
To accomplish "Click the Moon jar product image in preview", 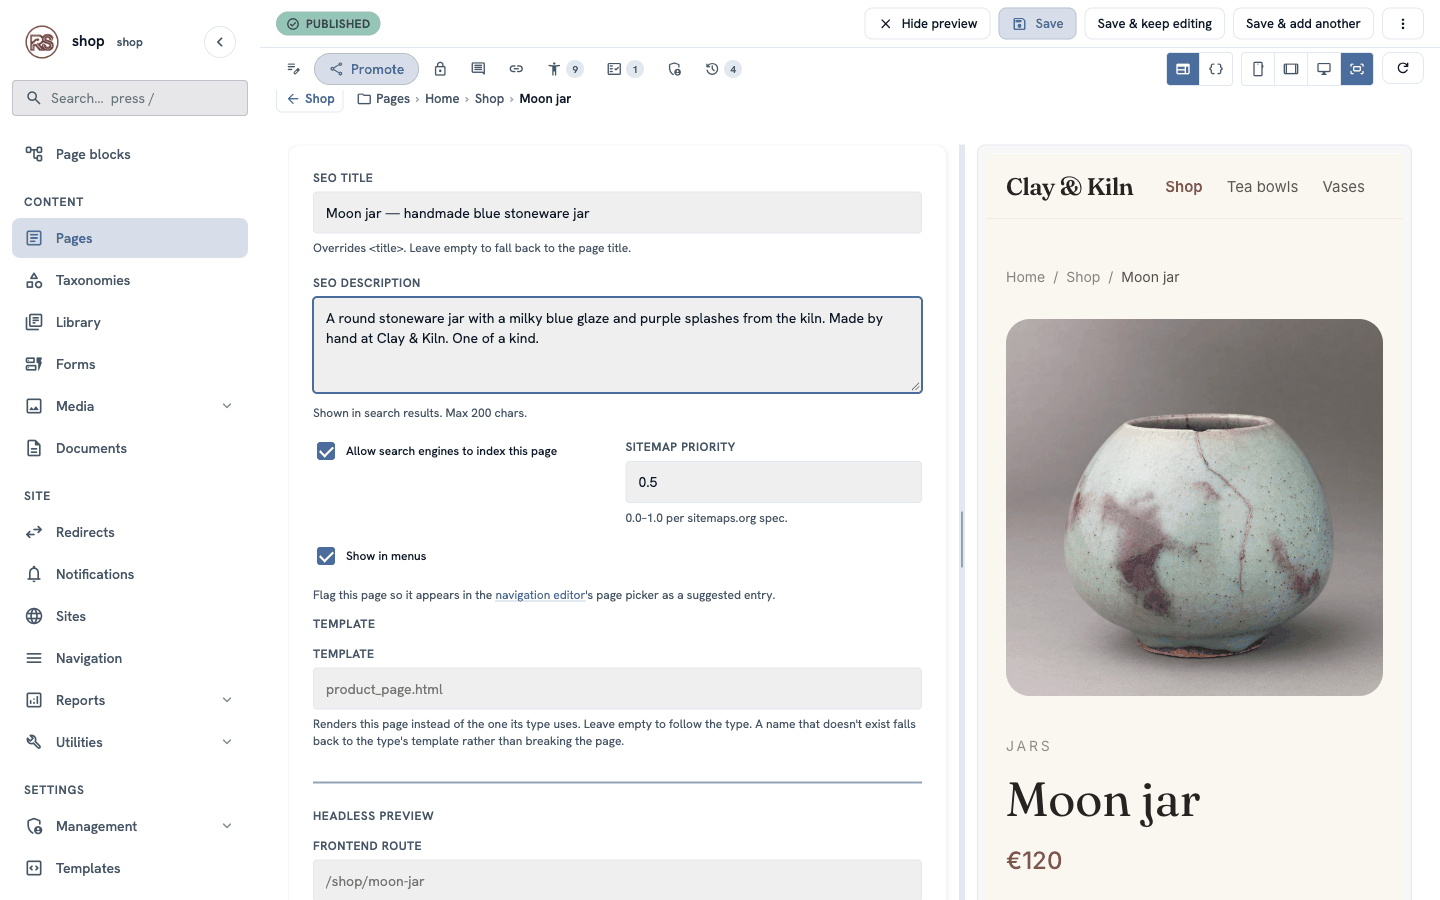I will (x=1194, y=507).
